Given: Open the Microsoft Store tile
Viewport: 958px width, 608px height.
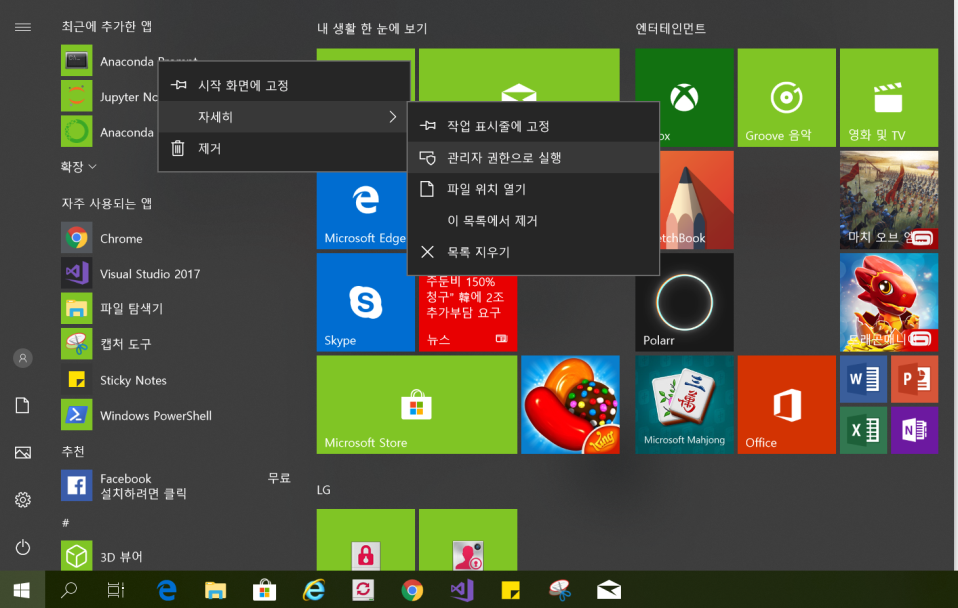Looking at the screenshot, I should click(x=417, y=405).
